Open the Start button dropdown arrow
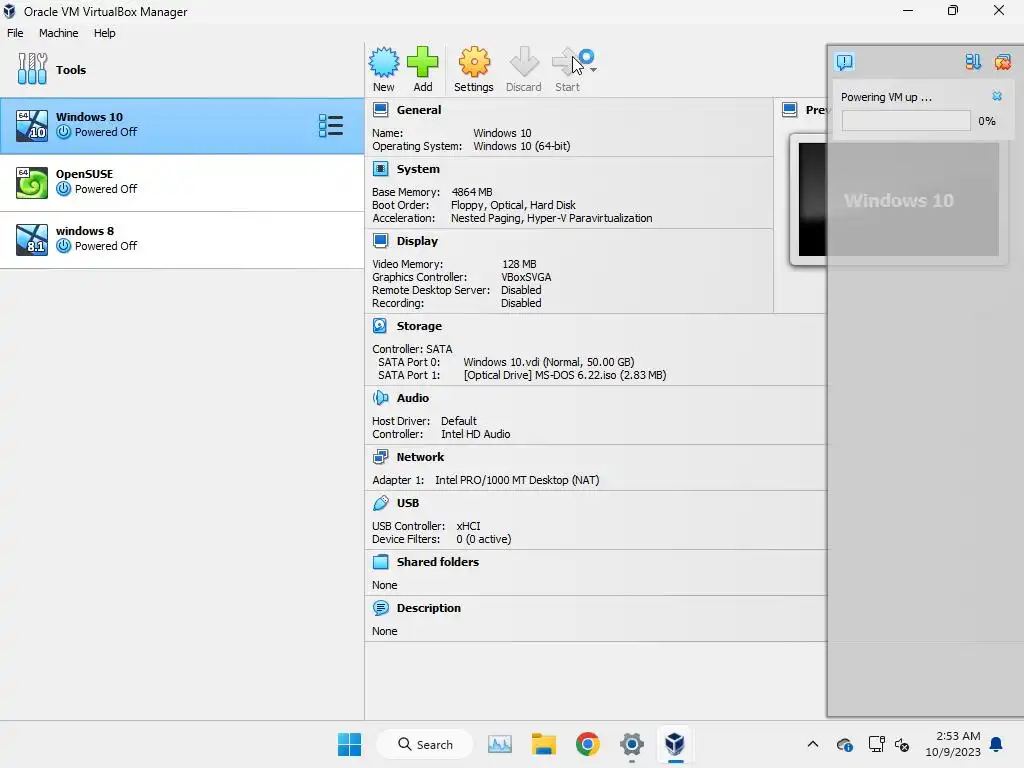Viewport: 1024px width, 768px height. 593,69
